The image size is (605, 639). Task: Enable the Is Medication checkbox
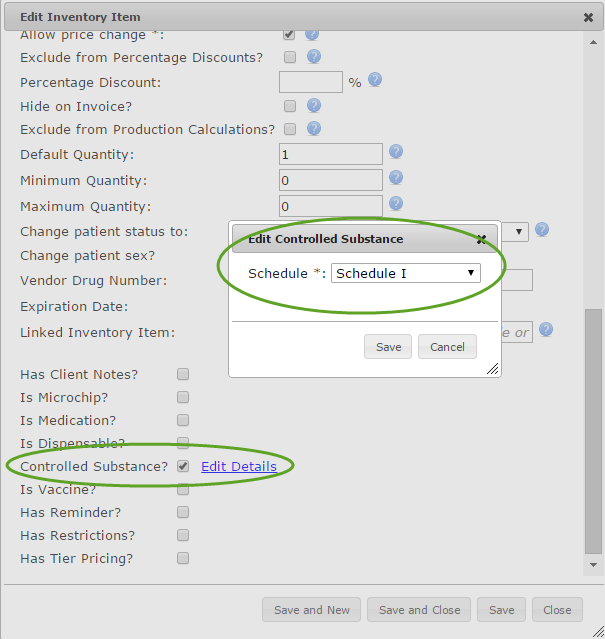pos(183,420)
